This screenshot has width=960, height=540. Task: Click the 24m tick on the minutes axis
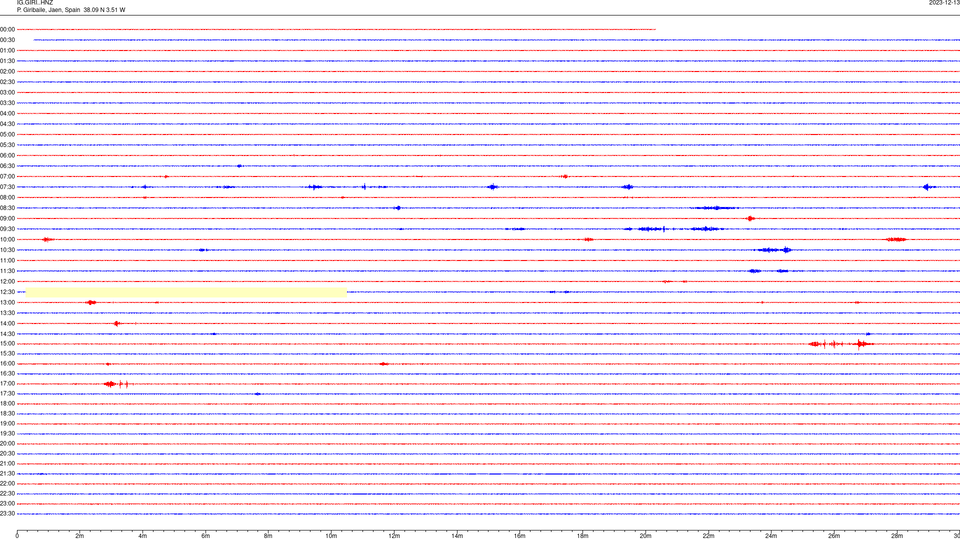771,536
